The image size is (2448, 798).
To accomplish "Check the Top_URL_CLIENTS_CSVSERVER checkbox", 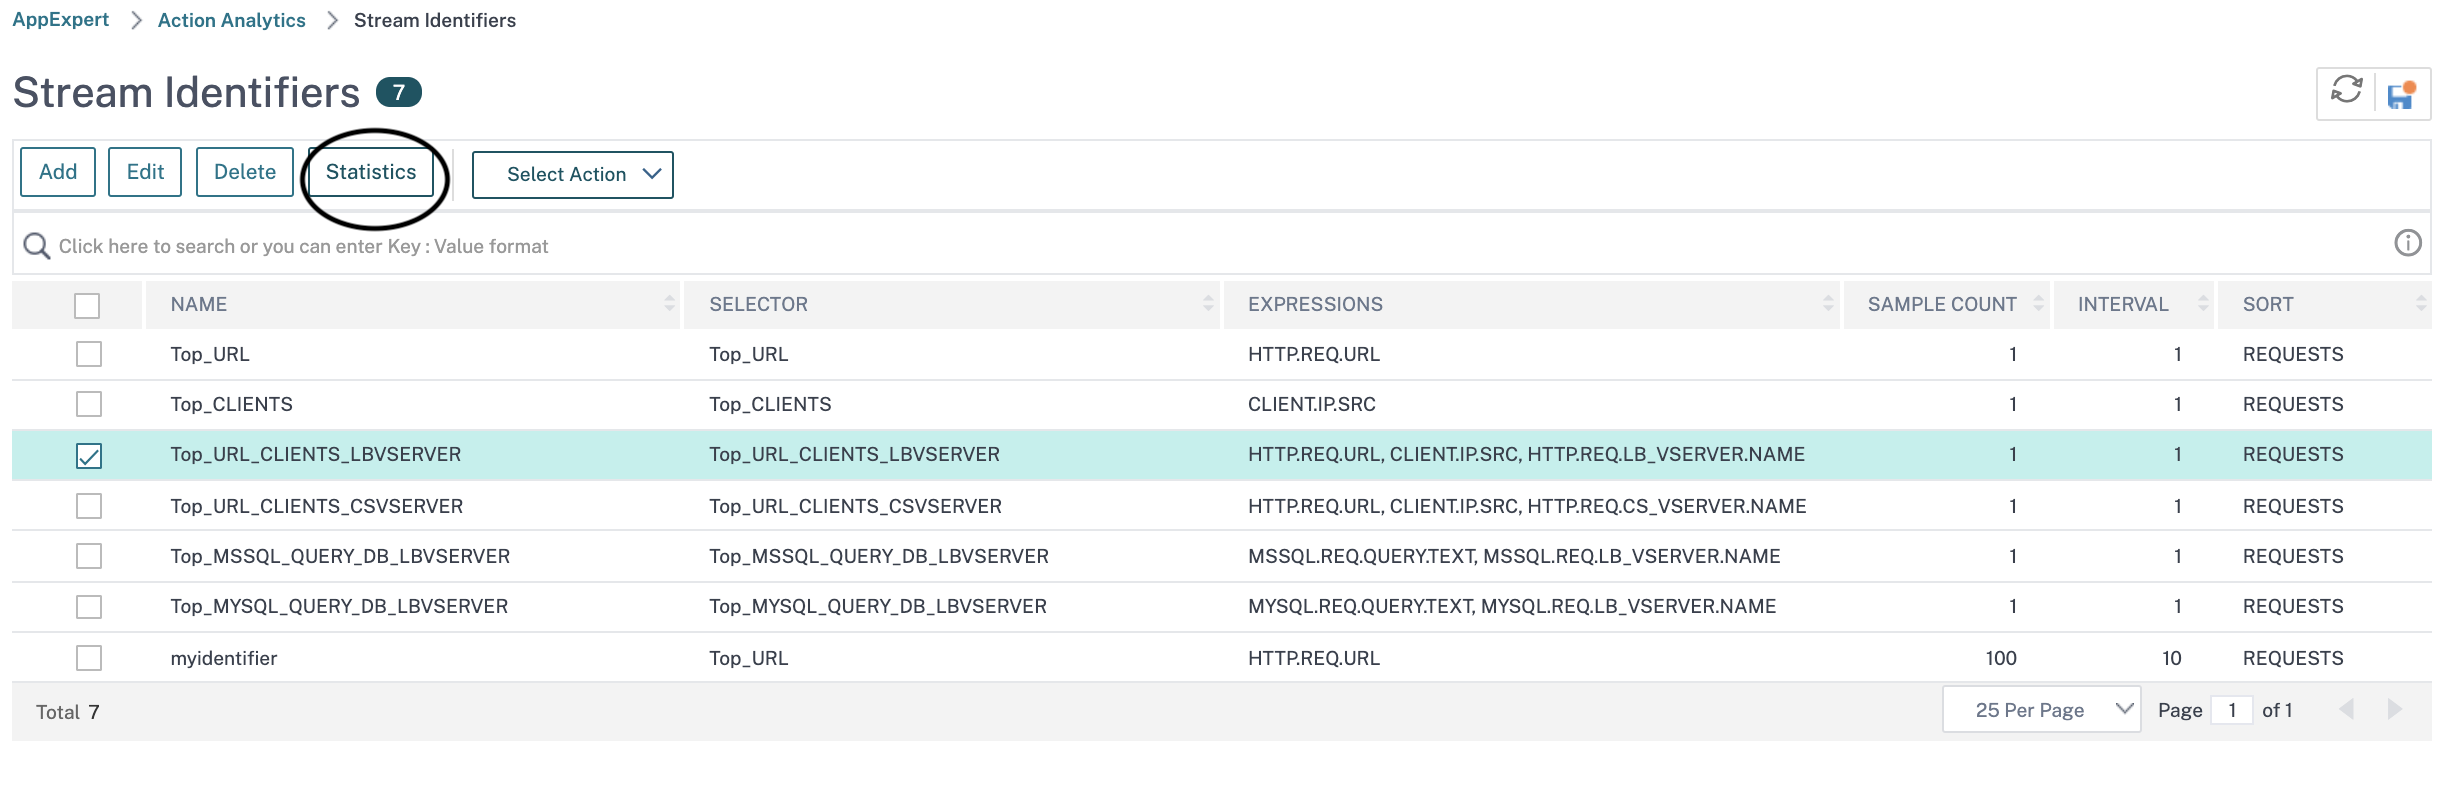I will tap(89, 506).
